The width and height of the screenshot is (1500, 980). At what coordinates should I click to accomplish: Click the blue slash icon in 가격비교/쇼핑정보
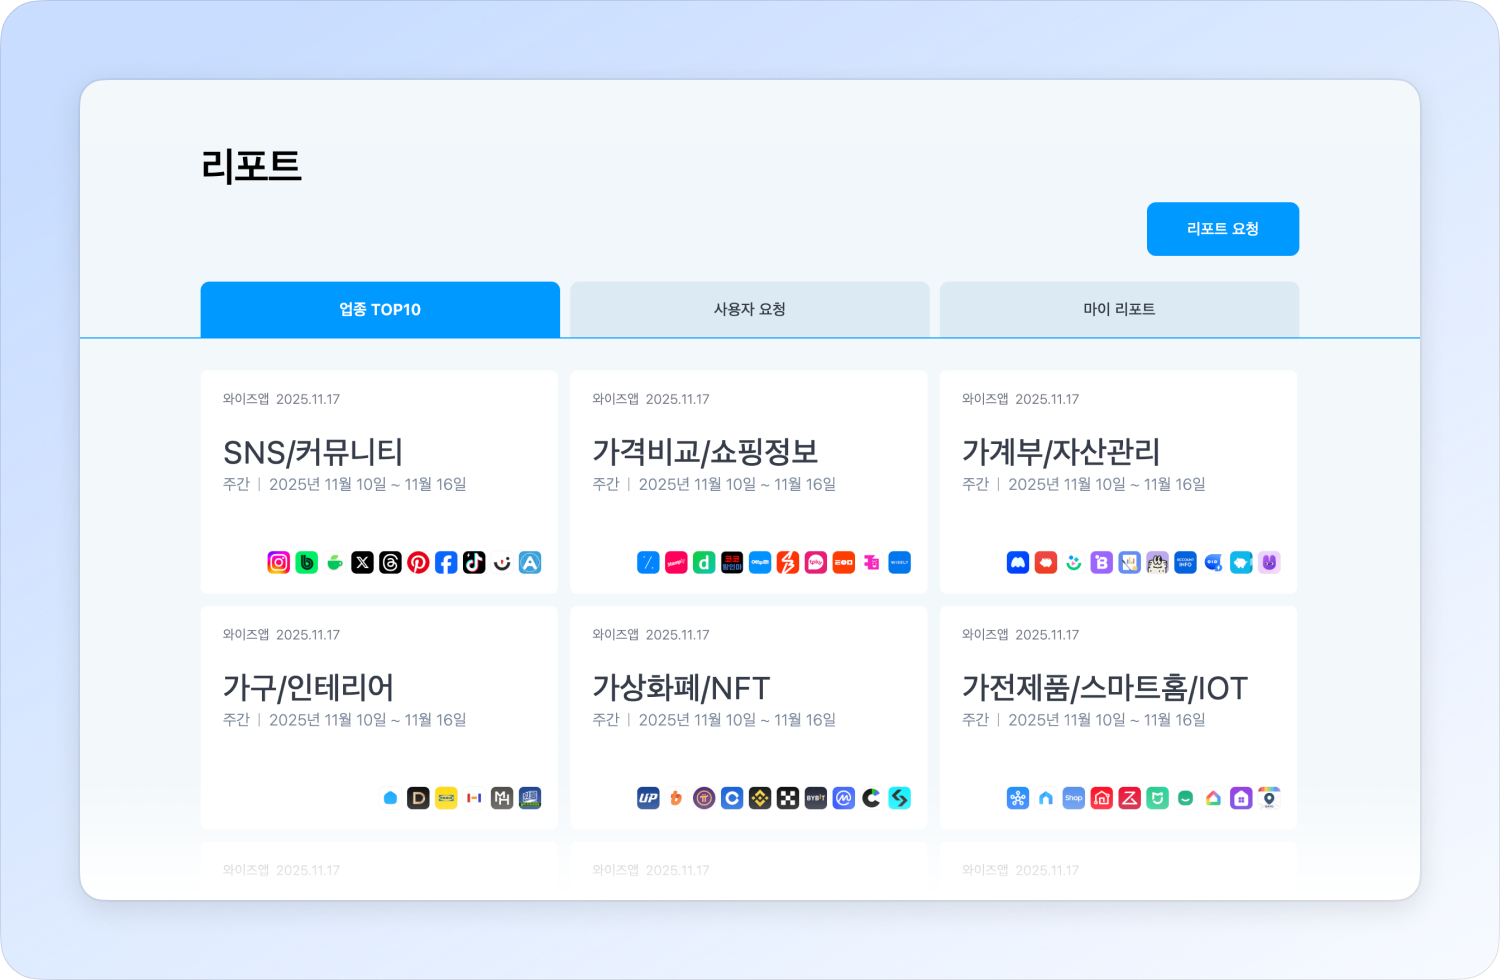[648, 563]
